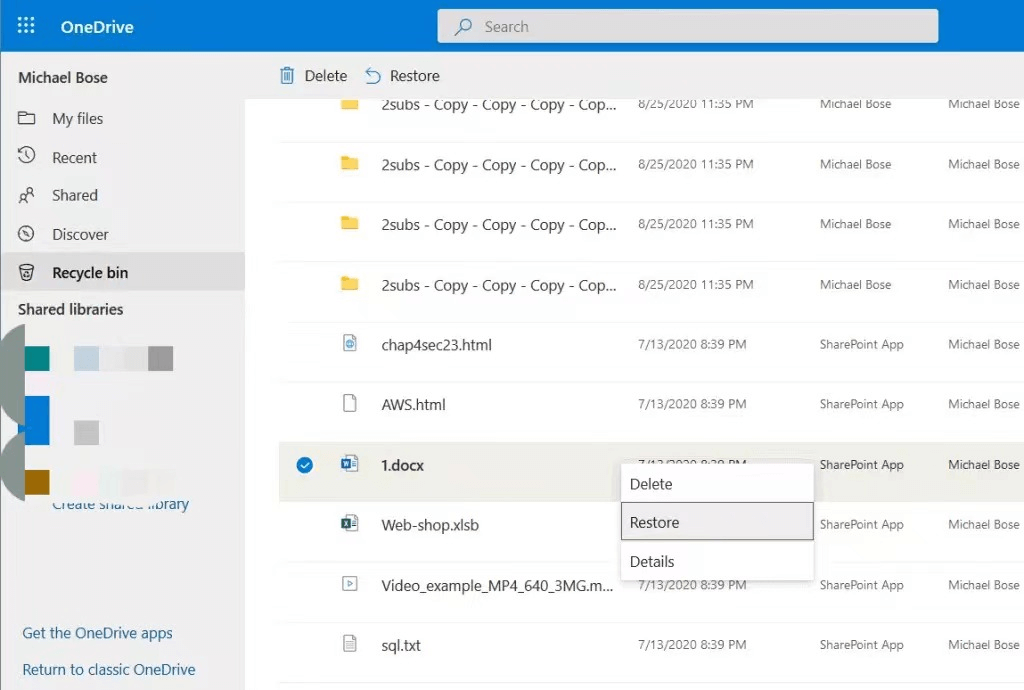Select Details in the context menu
The image size is (1024, 690).
[716, 561]
